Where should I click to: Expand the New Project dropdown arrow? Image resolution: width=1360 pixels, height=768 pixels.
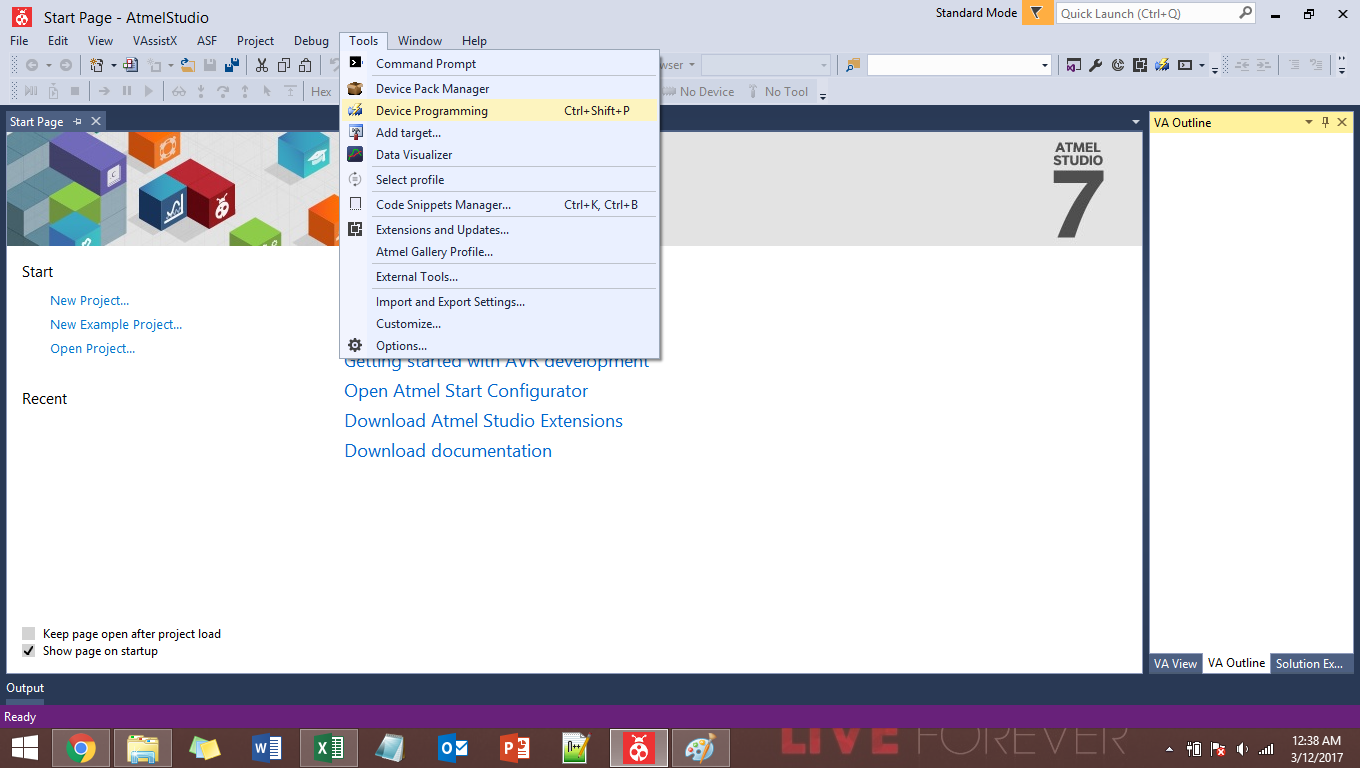click(x=113, y=65)
